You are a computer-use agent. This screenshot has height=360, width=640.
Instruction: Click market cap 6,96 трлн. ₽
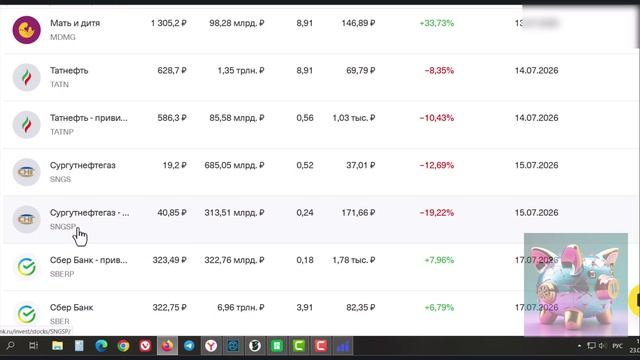tap(241, 307)
